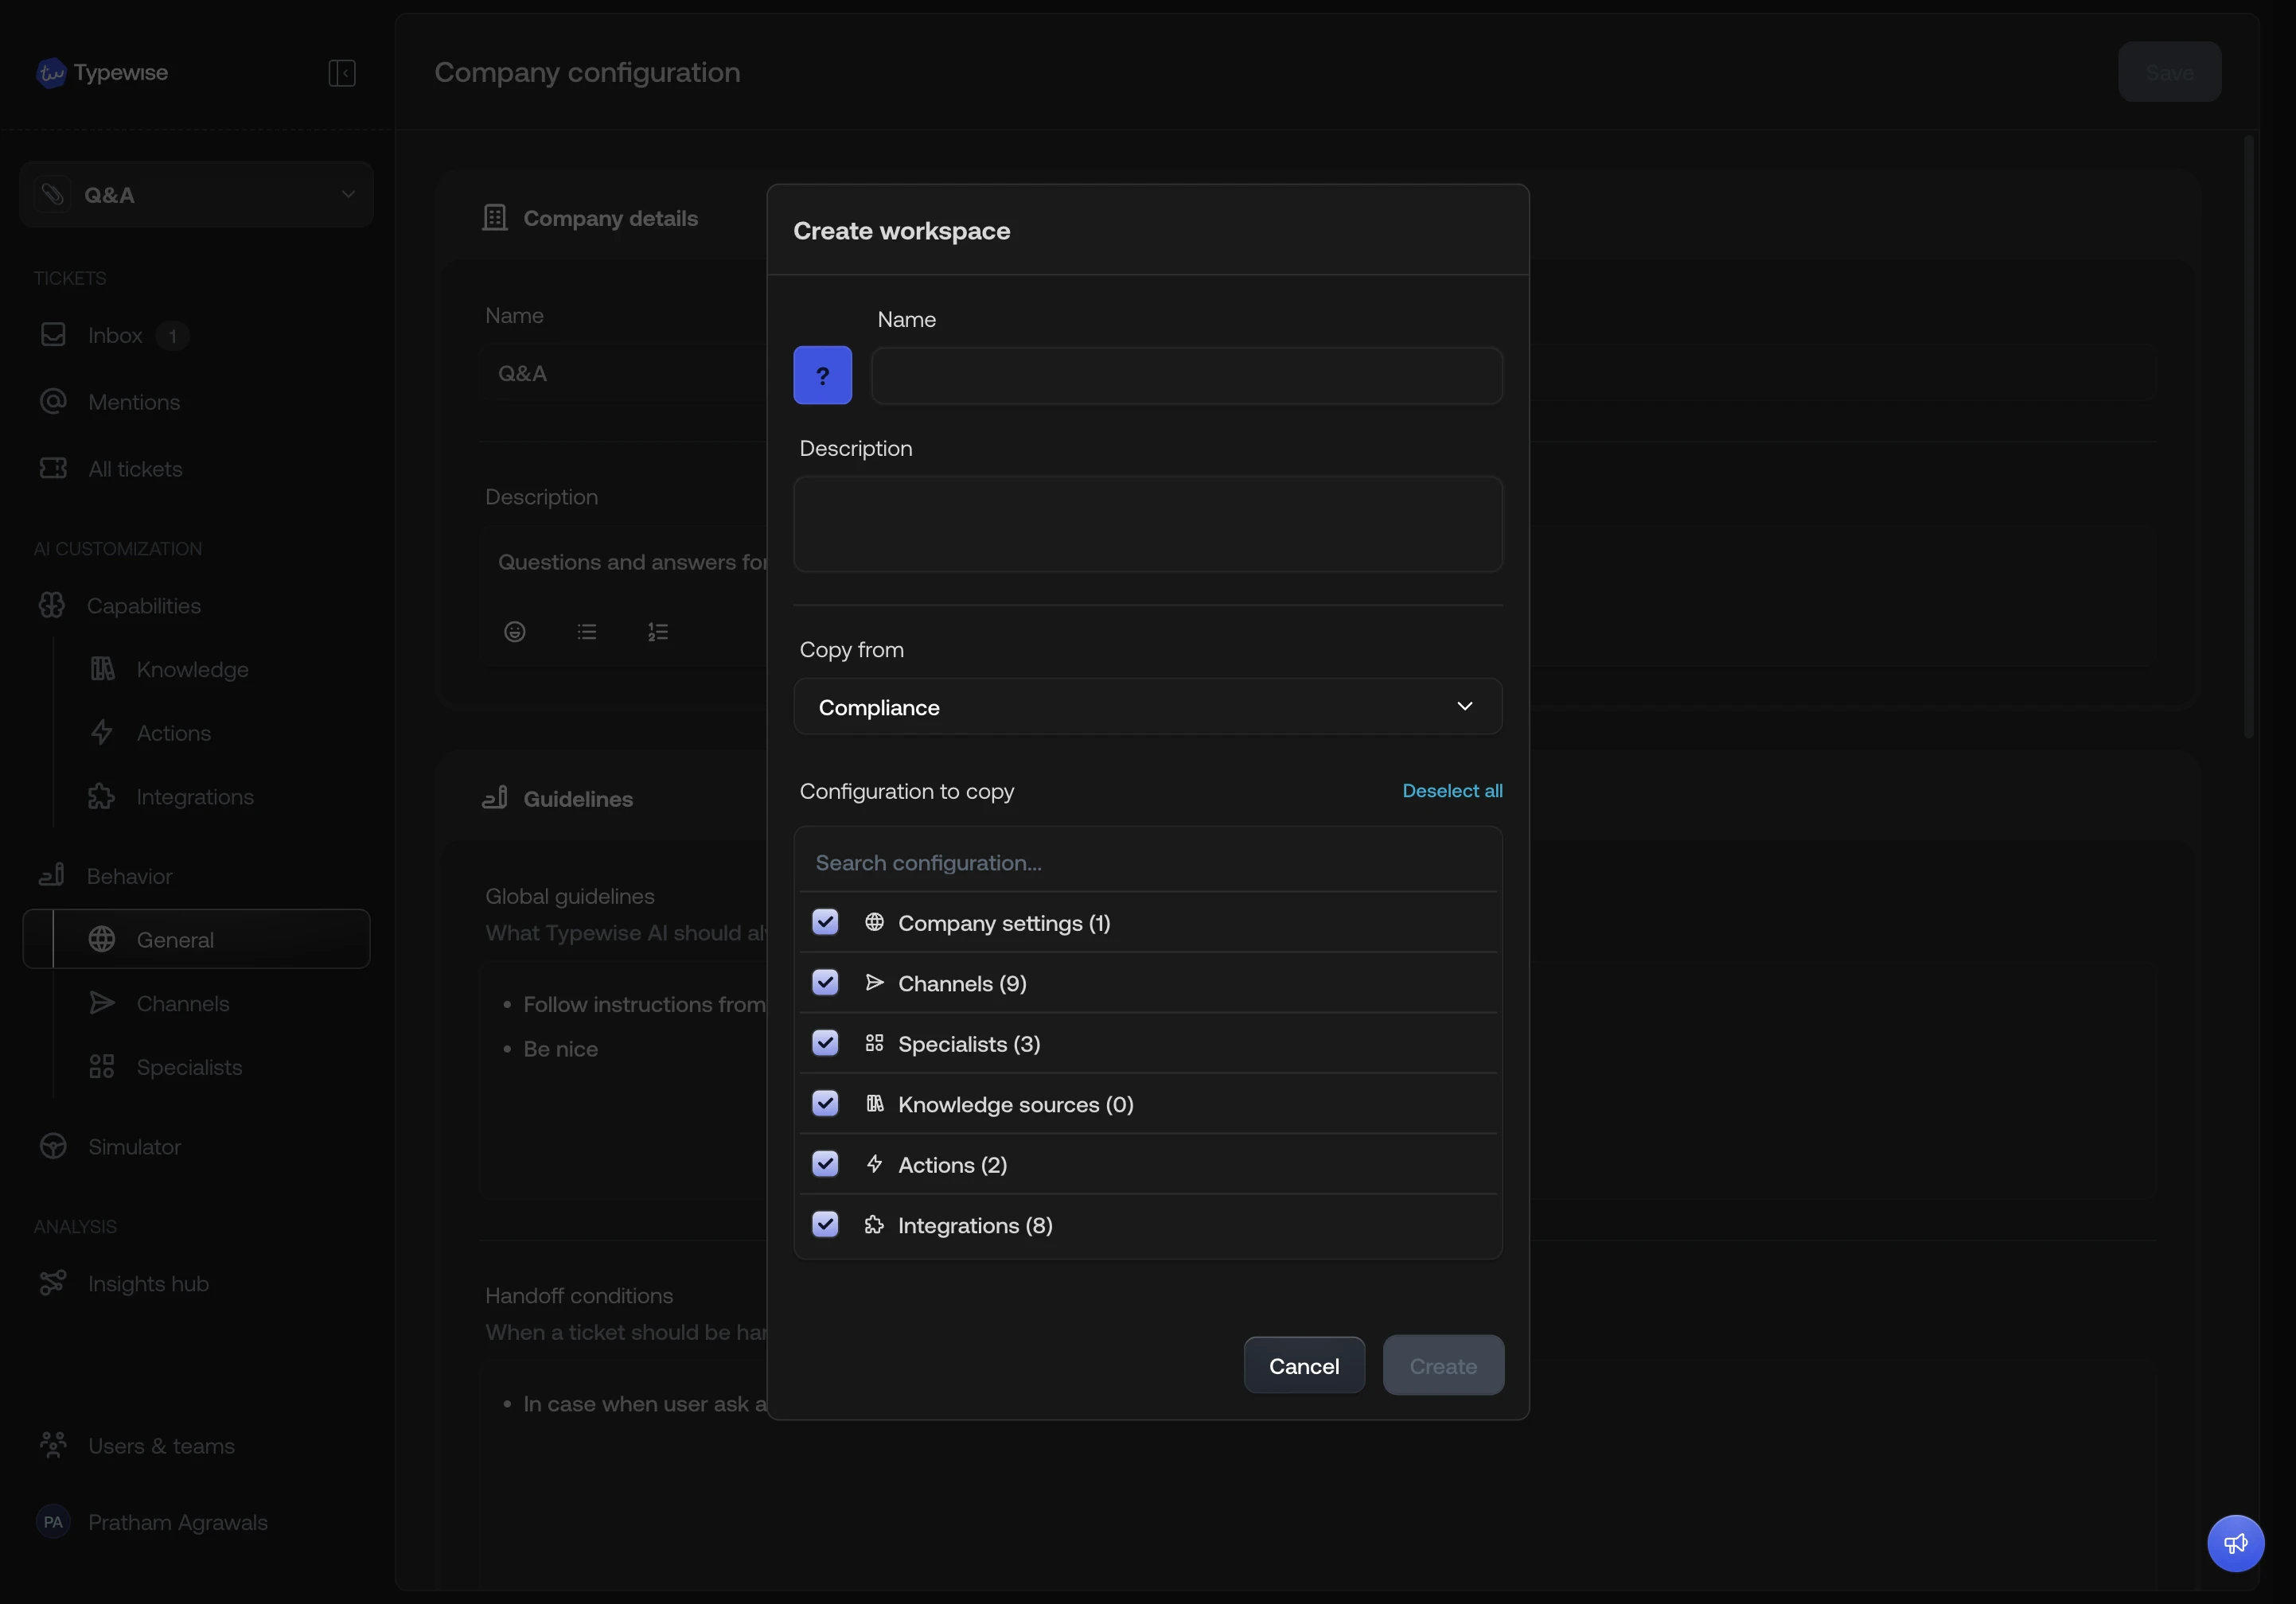Open Insights hub under Analysis
This screenshot has width=2296, height=1604.
(147, 1284)
